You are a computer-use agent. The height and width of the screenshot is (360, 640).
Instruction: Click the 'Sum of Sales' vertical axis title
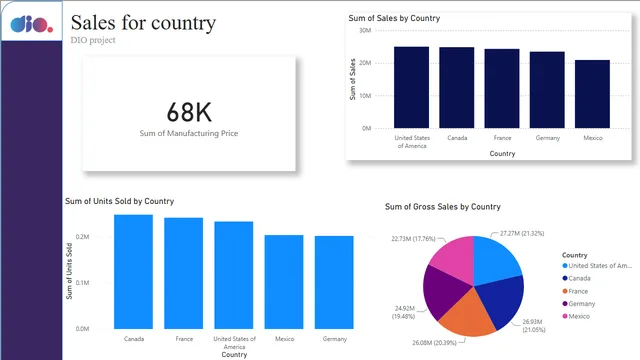coord(353,80)
